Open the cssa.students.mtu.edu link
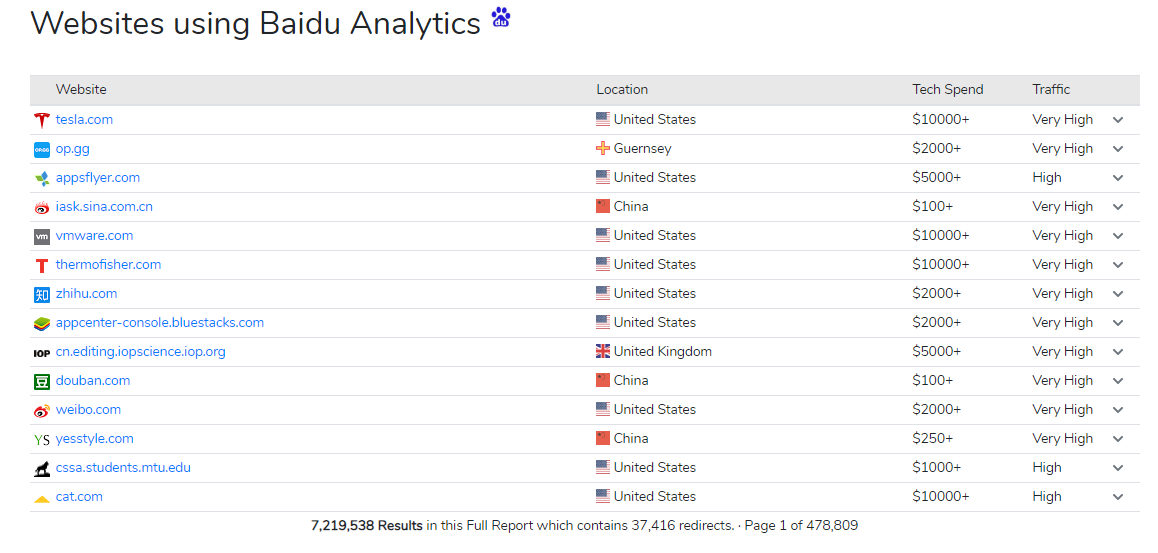The height and width of the screenshot is (553, 1158). (123, 468)
